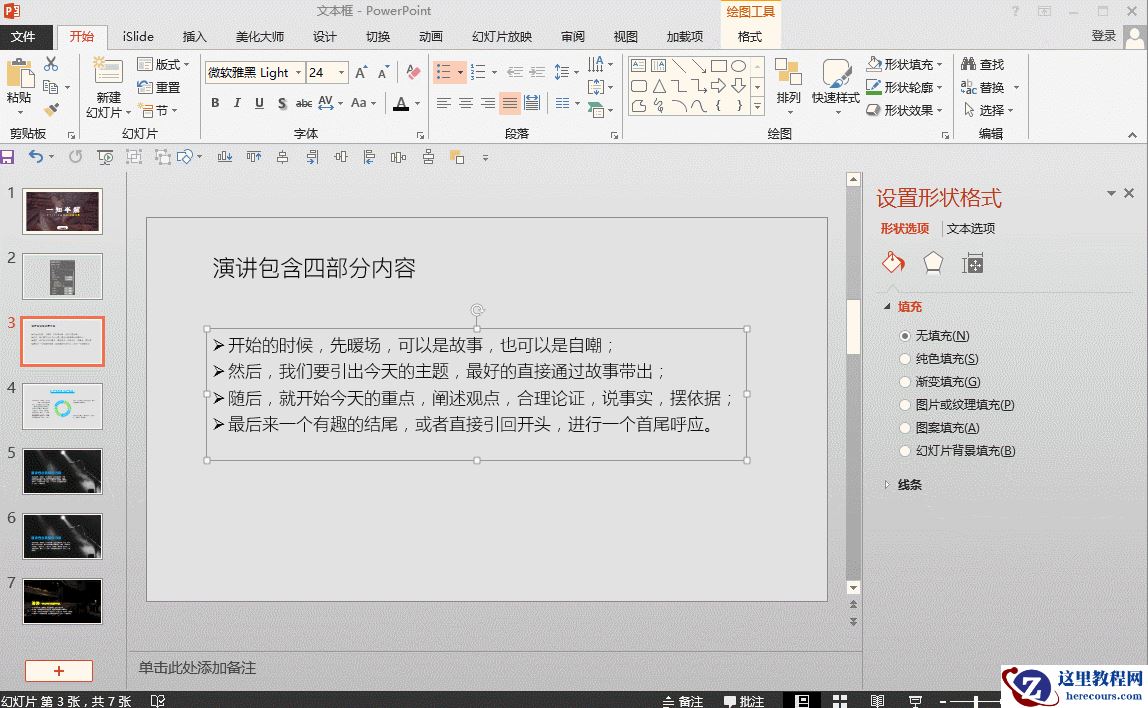
Task: Switch to the 文本选项 tab
Action: pos(970,229)
